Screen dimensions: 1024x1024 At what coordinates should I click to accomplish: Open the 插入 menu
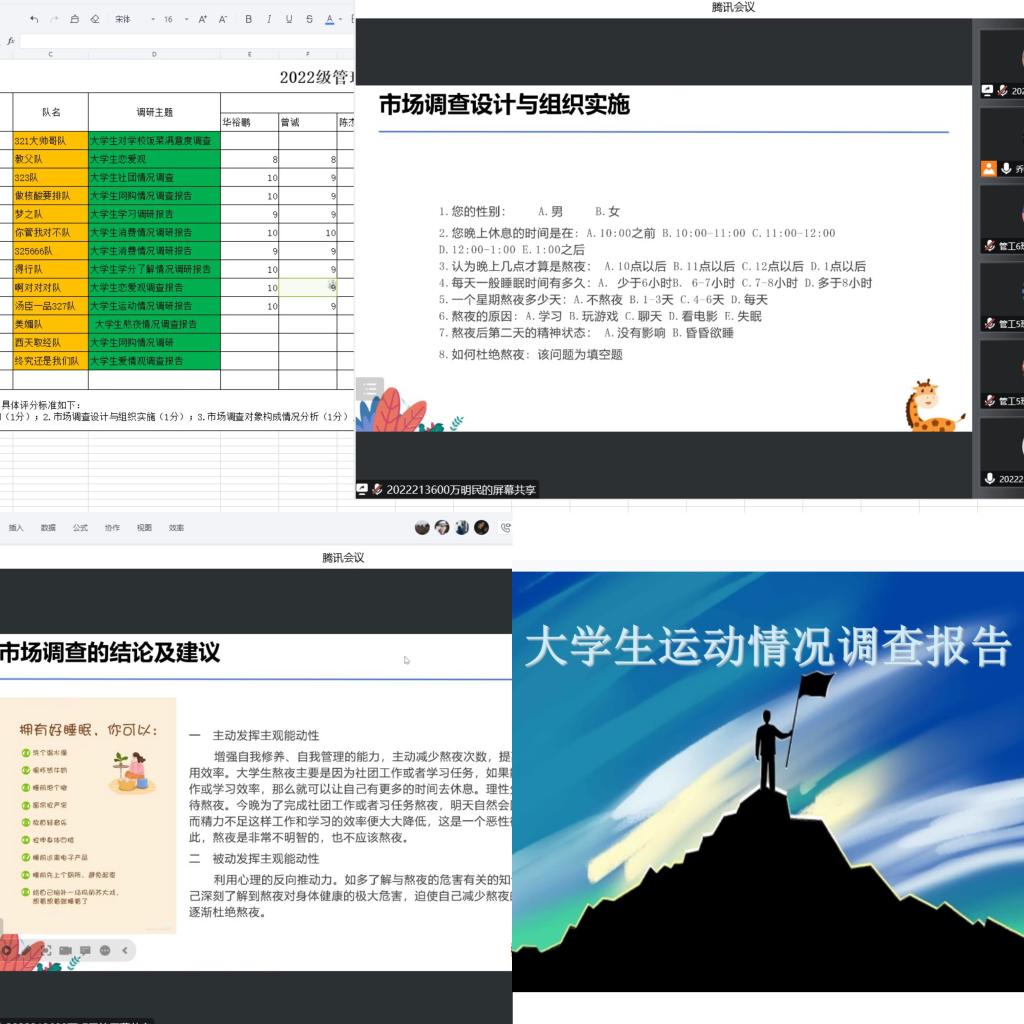pos(16,527)
